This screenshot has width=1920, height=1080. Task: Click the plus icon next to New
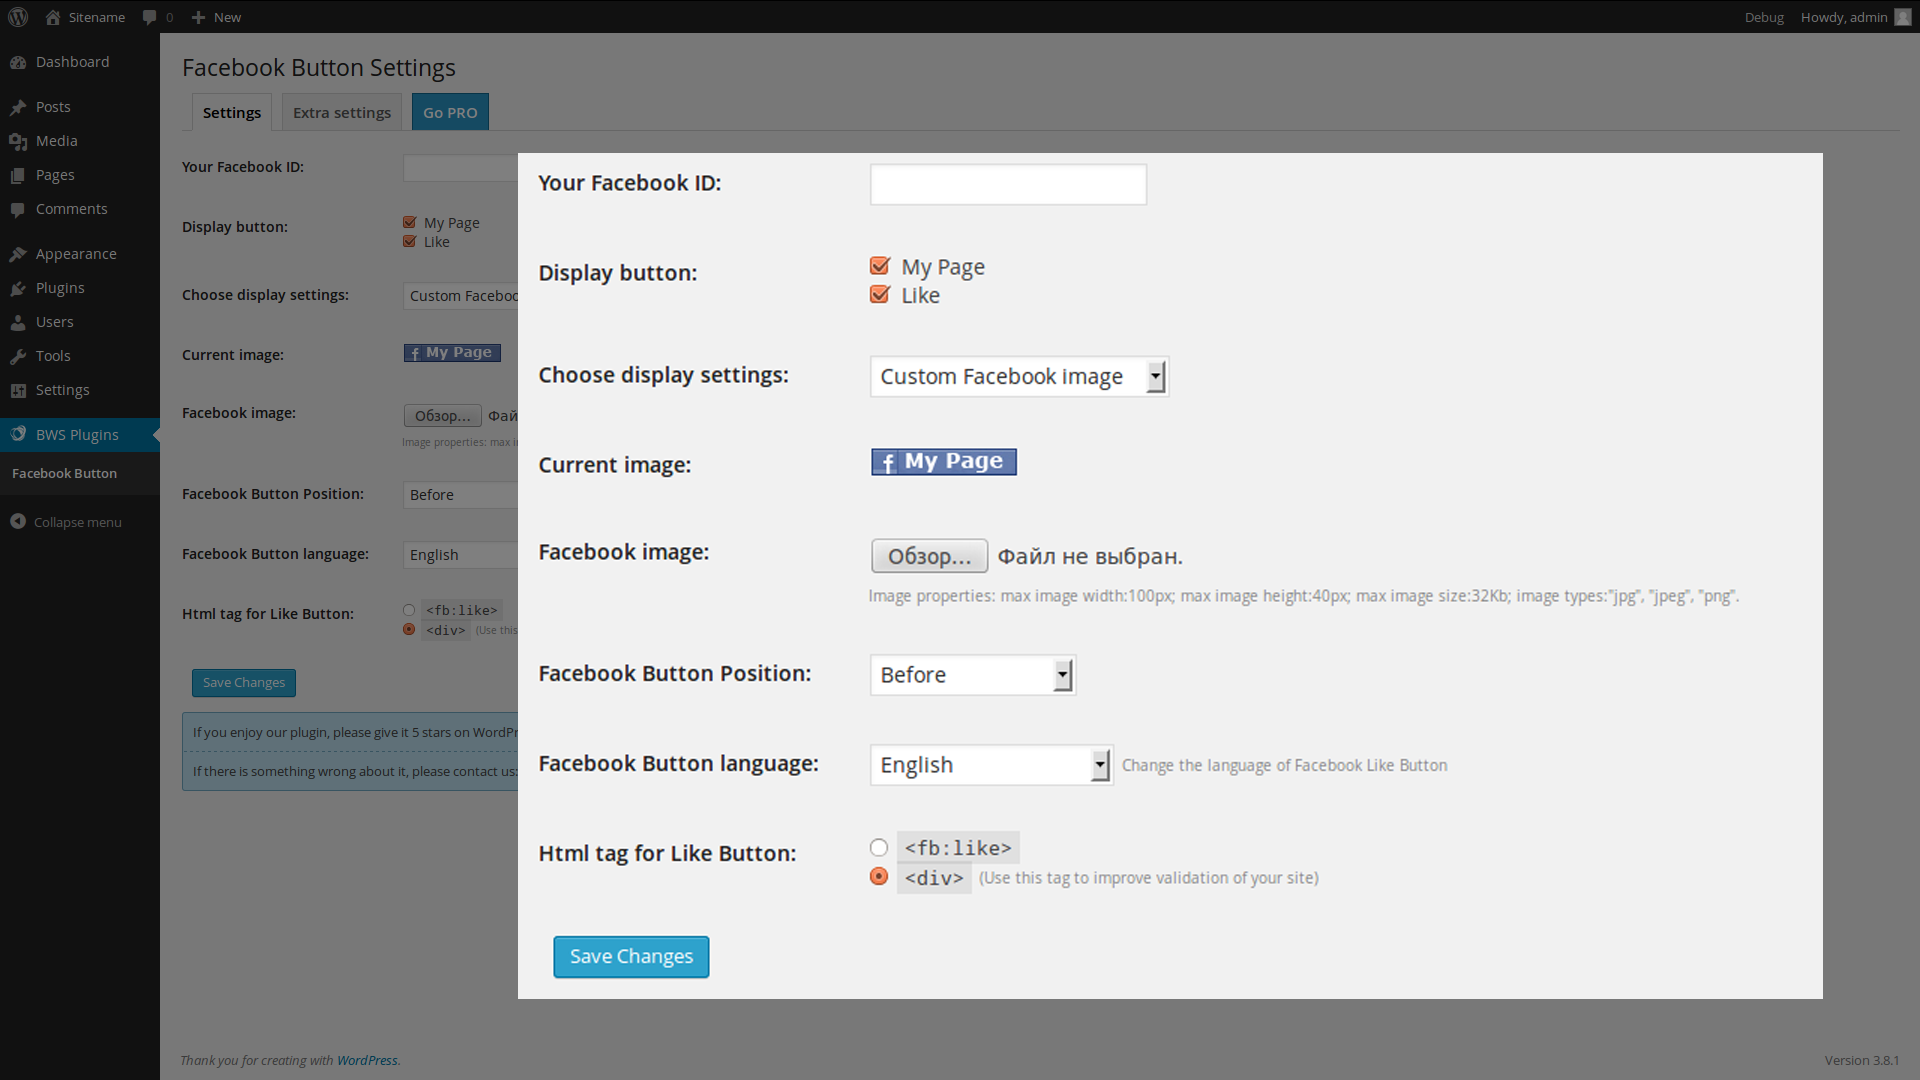click(x=198, y=17)
